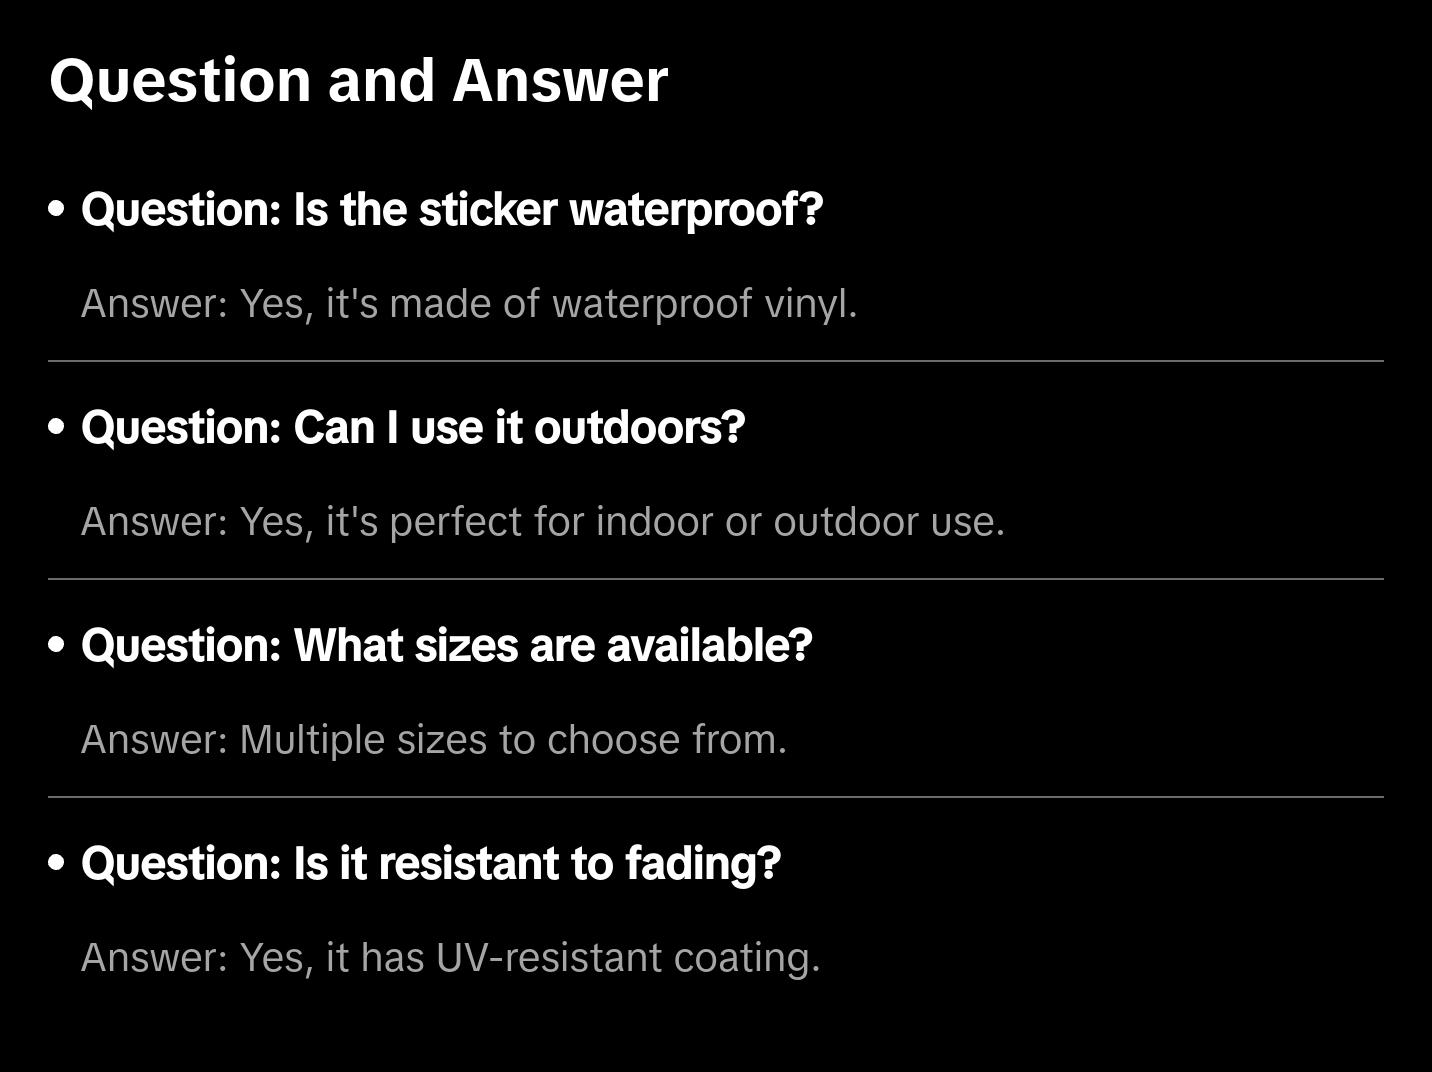This screenshot has width=1432, height=1072.
Task: Select the "Can I use it outdoors?" question
Action: pos(413,428)
